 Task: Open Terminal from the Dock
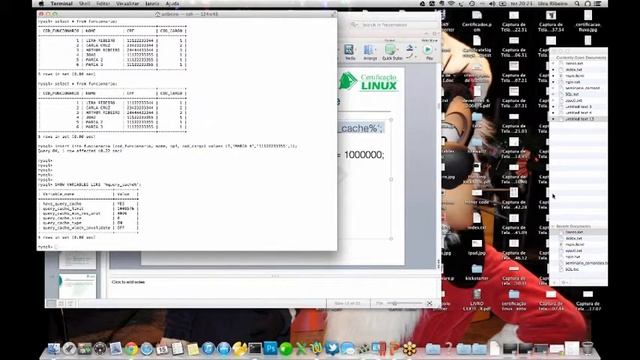[255, 349]
